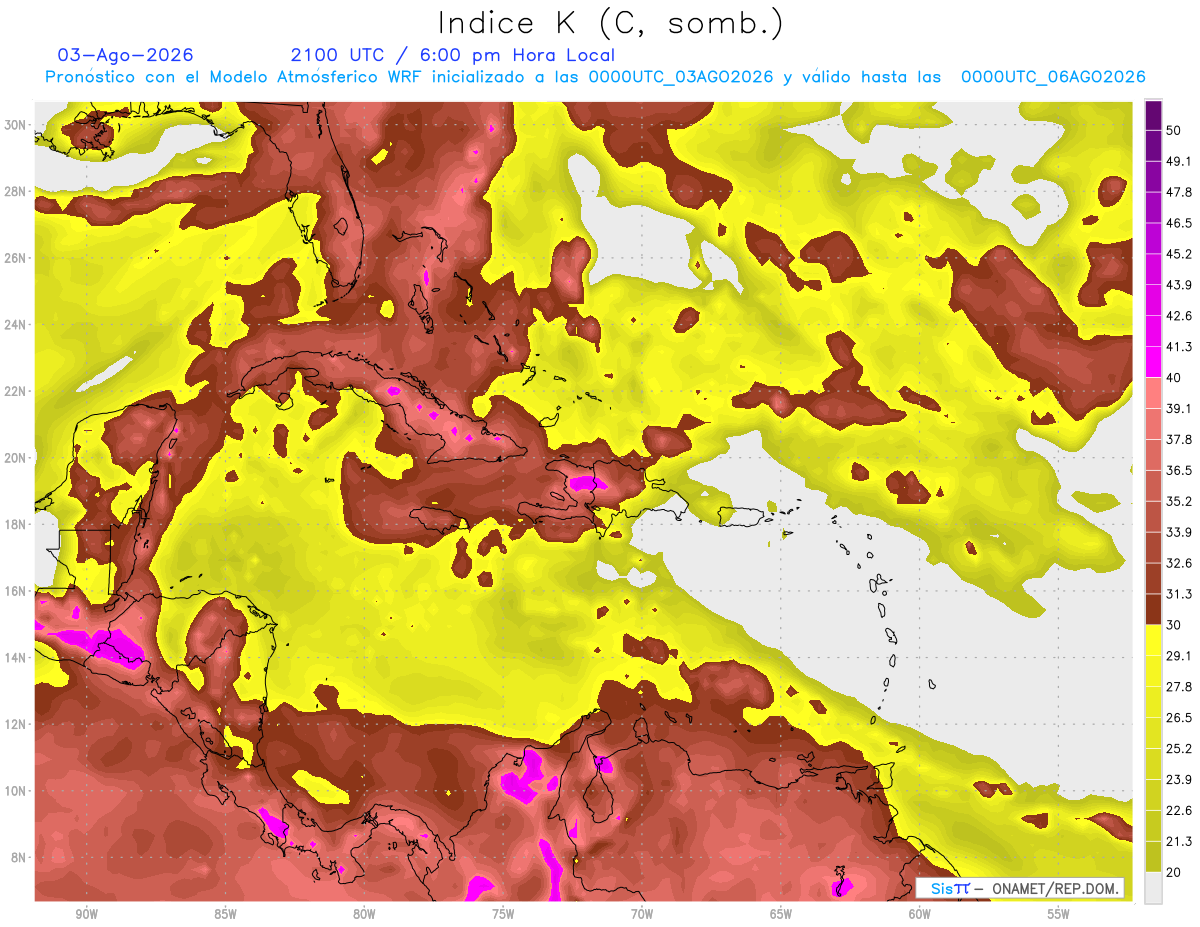Pick the gray colorbar segment below 20
The image size is (1200, 927).
[x=1153, y=887]
